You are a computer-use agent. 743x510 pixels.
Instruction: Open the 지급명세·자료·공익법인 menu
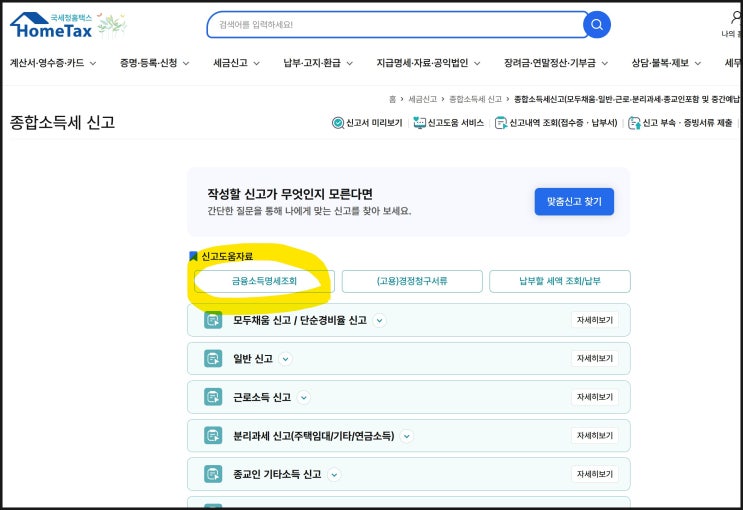428,63
